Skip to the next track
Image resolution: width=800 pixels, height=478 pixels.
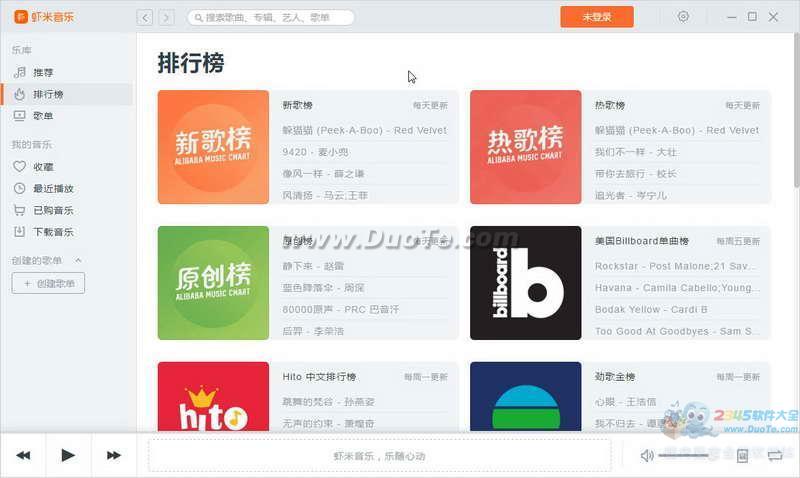click(113, 455)
